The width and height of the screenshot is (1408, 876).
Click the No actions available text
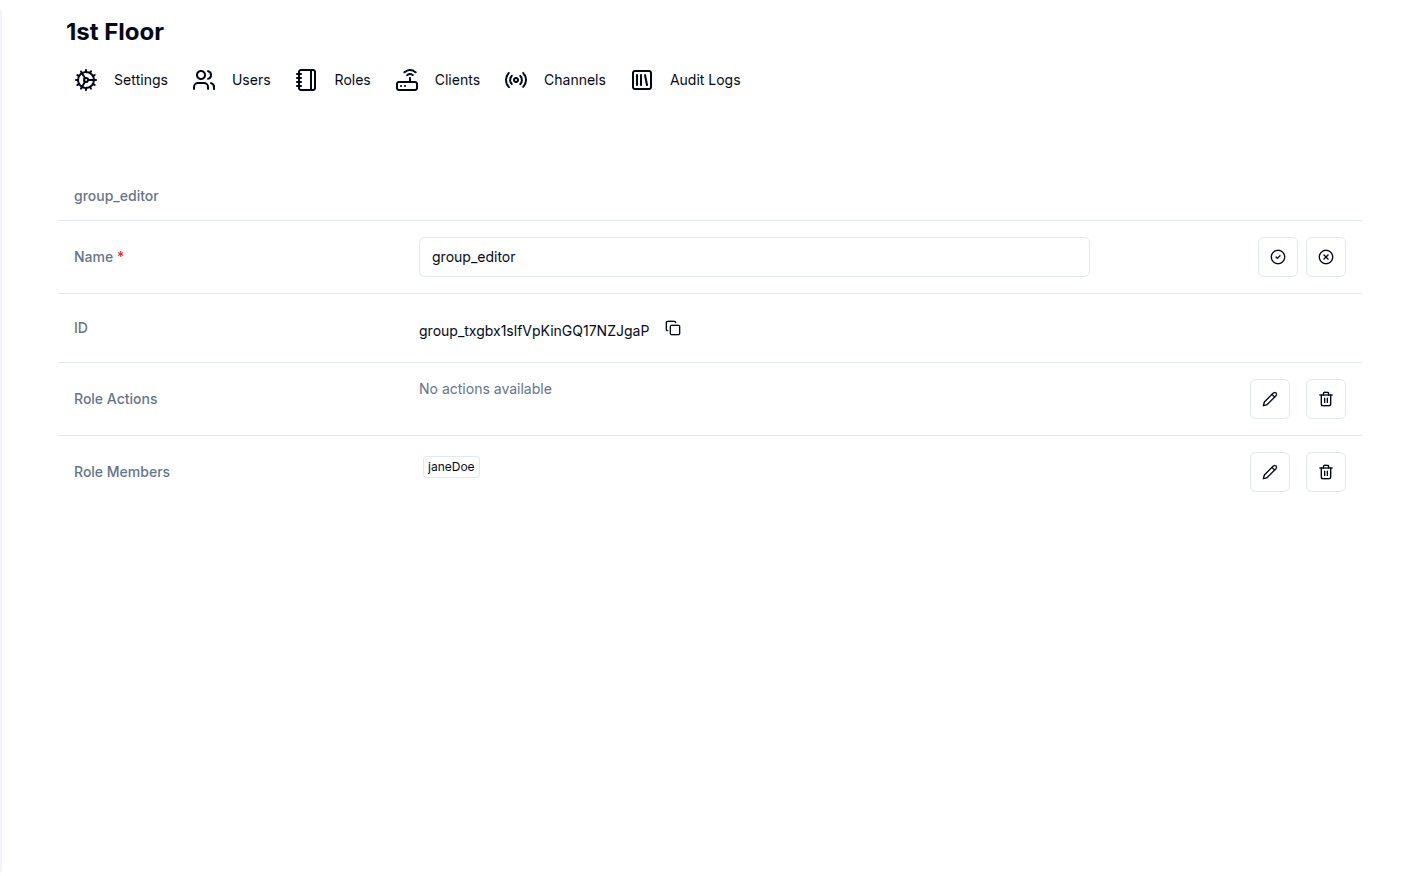[x=485, y=389]
